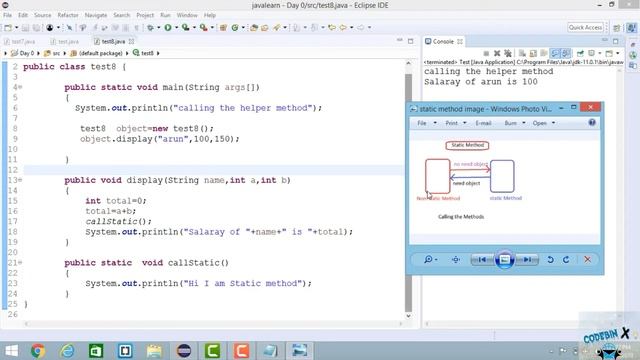Viewport: 640px width, 360px height.
Task: Open the Project menu
Action: click(x=145, y=15)
